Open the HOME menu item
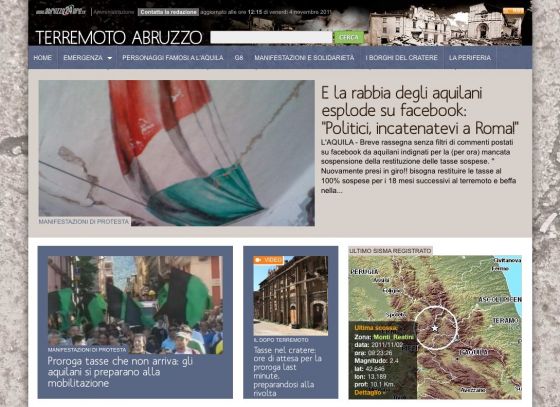 42,57
